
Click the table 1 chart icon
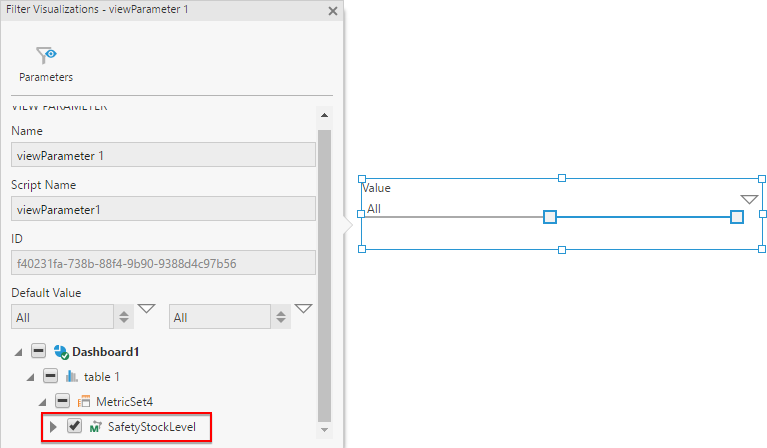(x=71, y=377)
